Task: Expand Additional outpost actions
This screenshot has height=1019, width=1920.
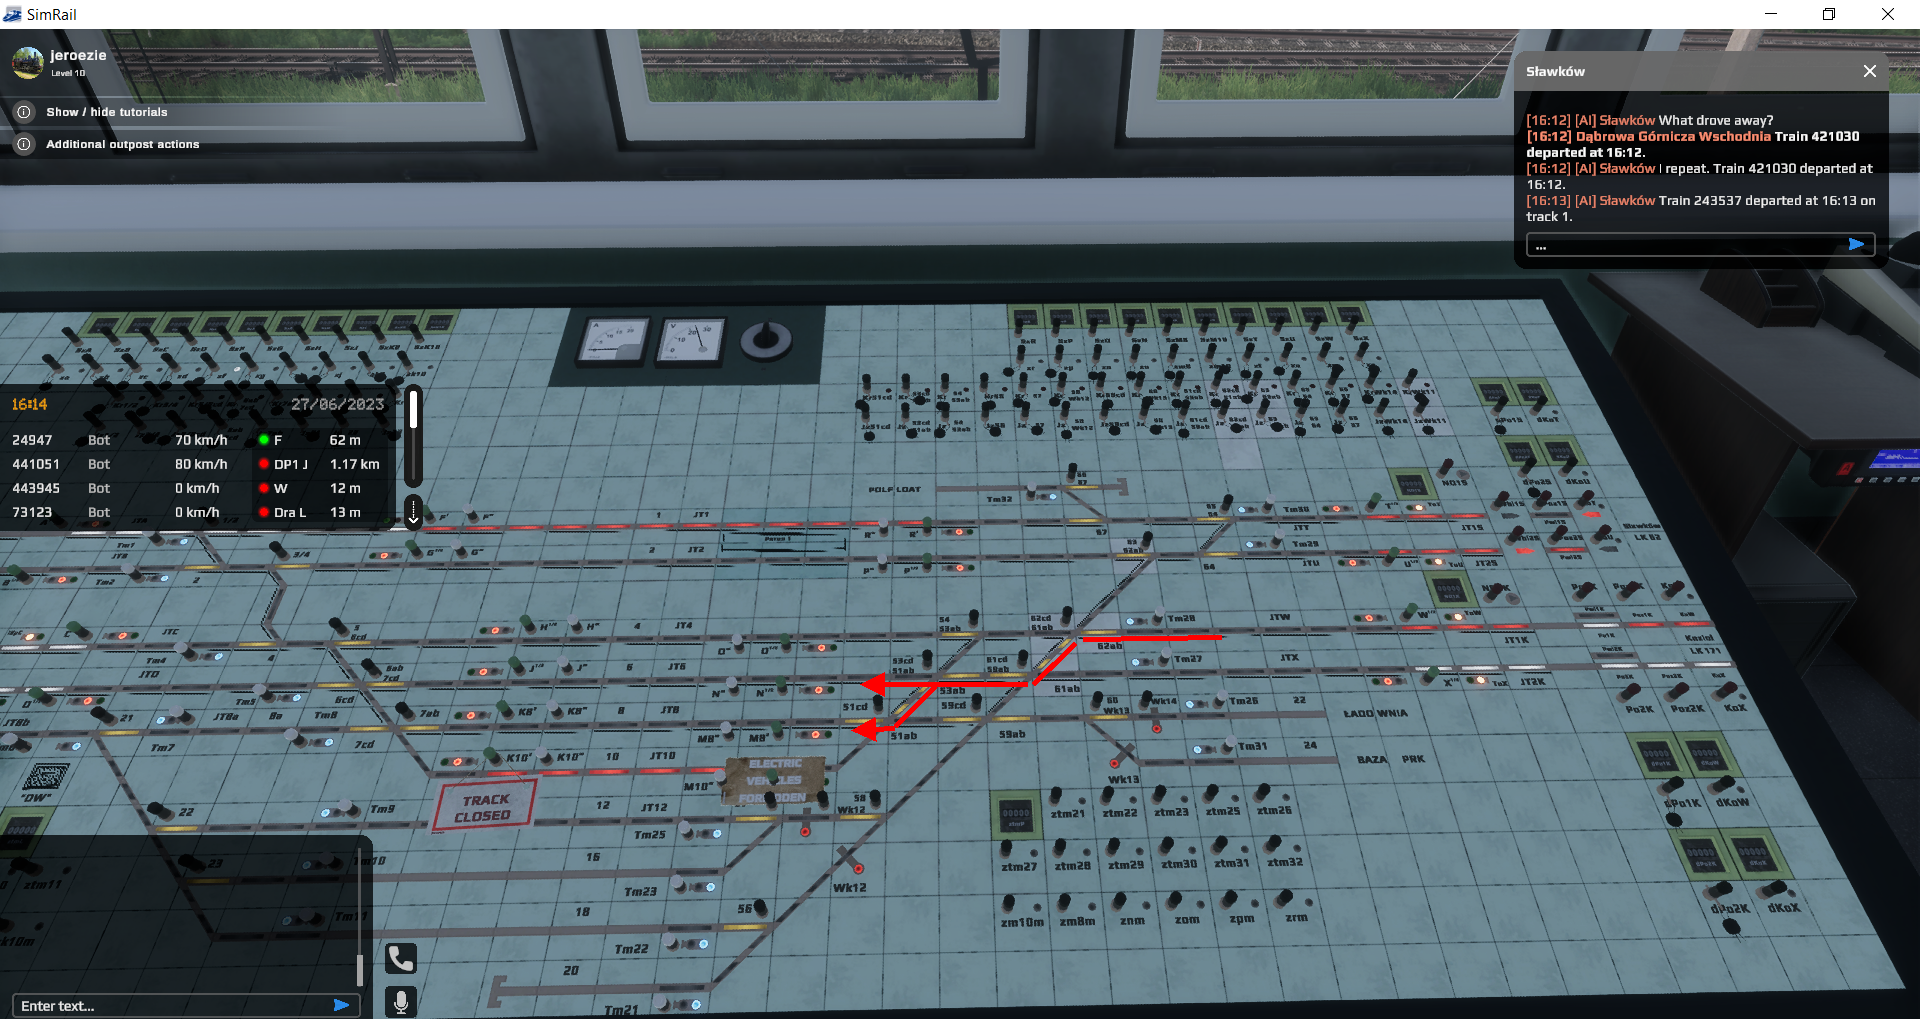Action: tap(123, 144)
